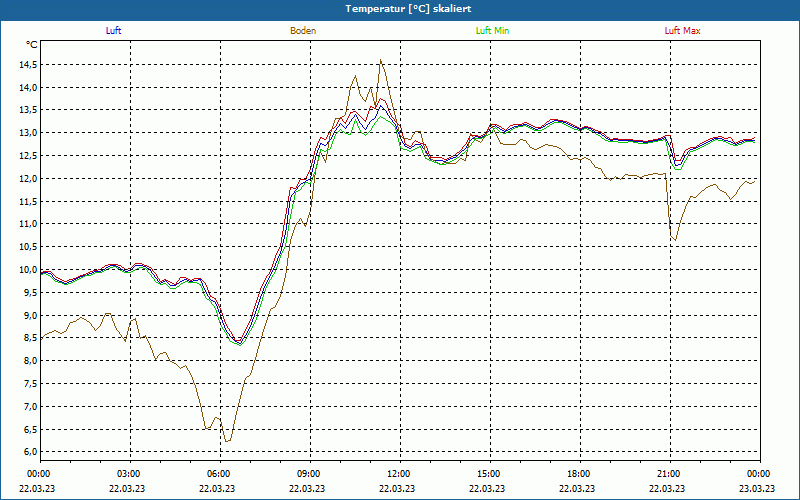Viewport: 800px width, 500px height.
Task: Click the chart title Temperatur [°C] skaliert
Action: tap(408, 9)
